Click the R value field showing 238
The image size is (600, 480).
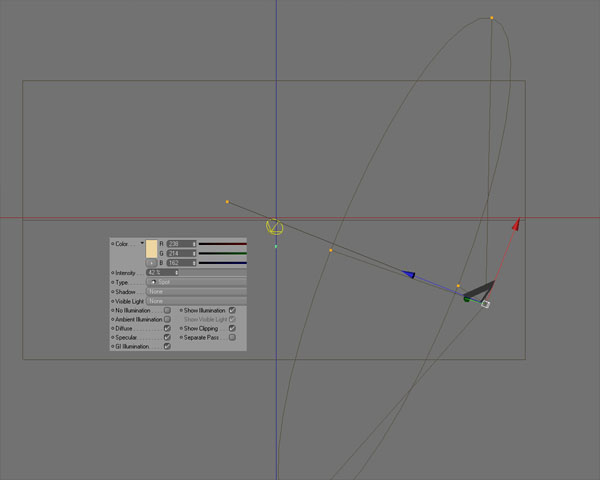point(179,244)
